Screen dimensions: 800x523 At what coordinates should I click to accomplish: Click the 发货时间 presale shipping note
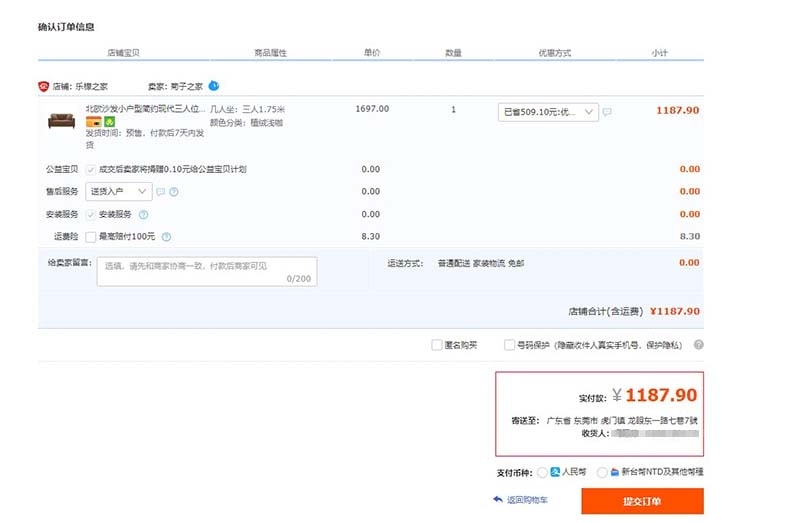point(145,139)
